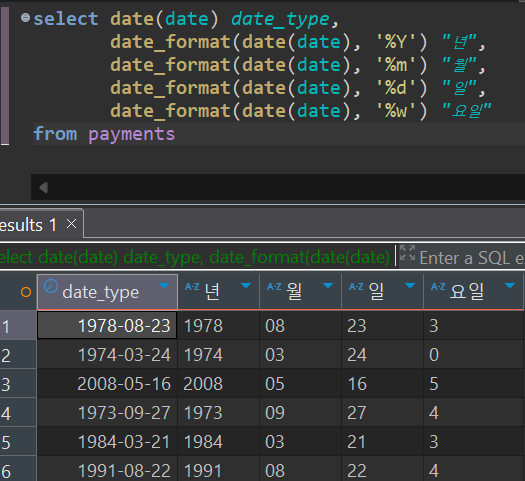Open the 요일 column dropdown arrow
Screen dimensions: 525x481
pos(510,286)
